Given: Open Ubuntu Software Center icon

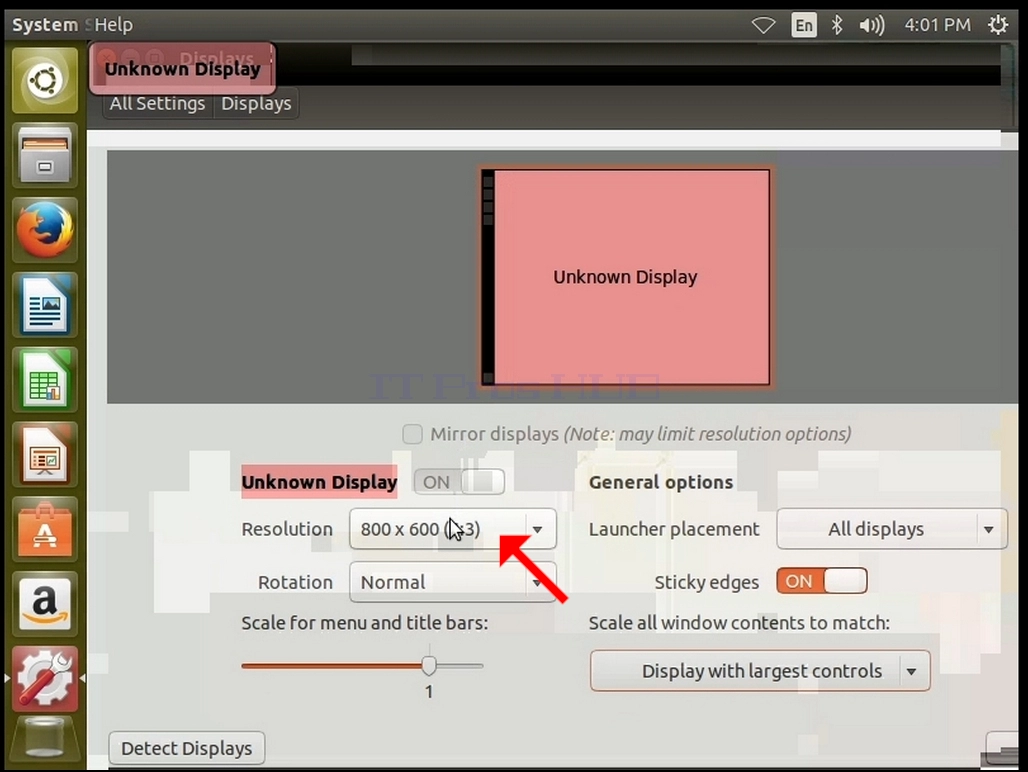Looking at the screenshot, I should [x=45, y=530].
